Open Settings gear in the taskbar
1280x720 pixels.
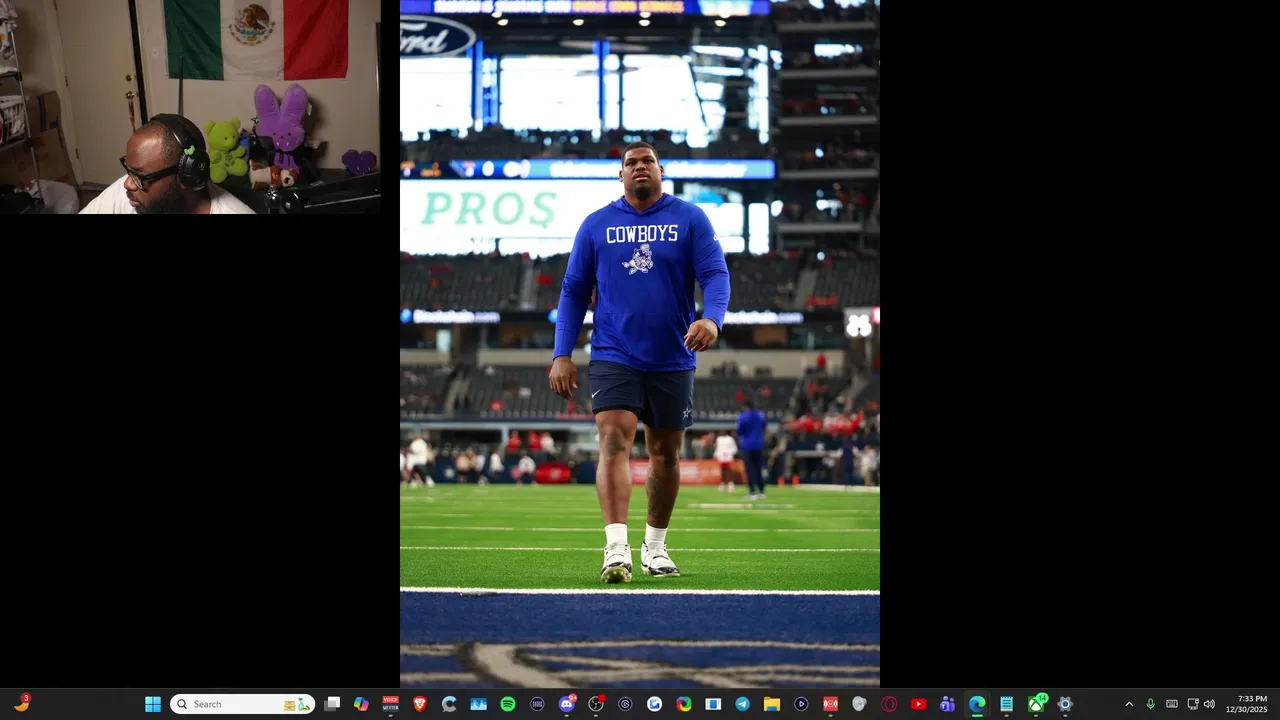(1065, 704)
